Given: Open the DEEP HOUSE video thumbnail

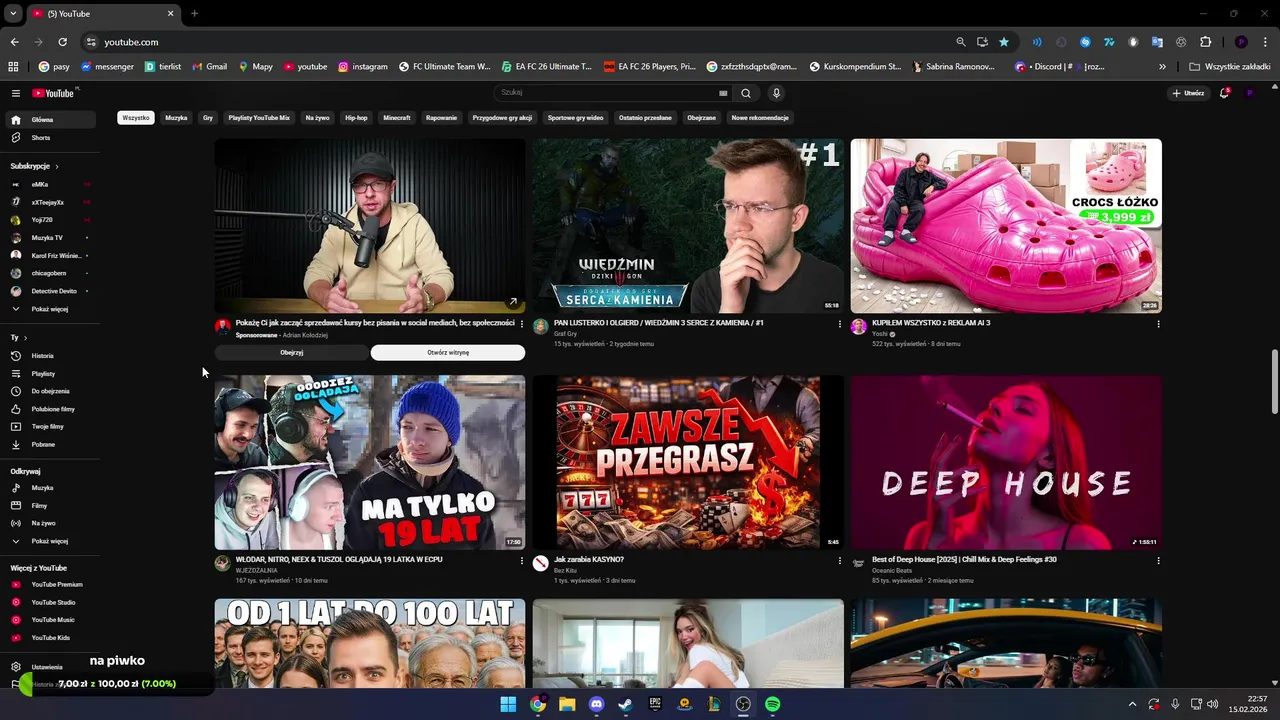Looking at the screenshot, I should 1006,463.
